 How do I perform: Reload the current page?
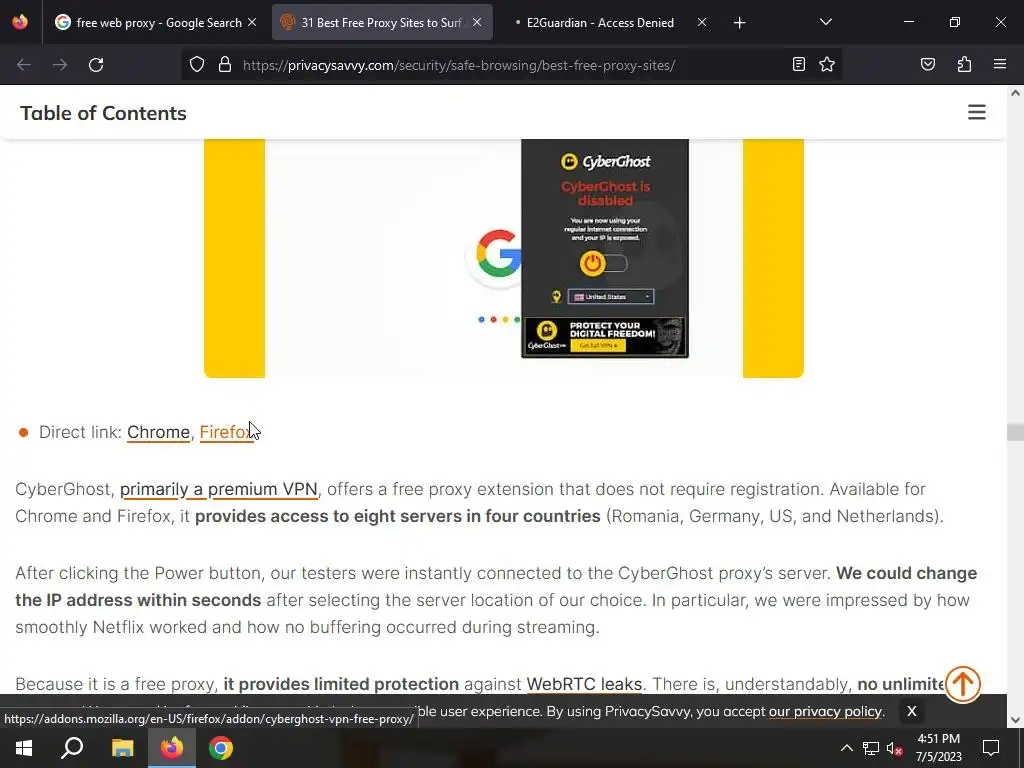(x=96, y=65)
